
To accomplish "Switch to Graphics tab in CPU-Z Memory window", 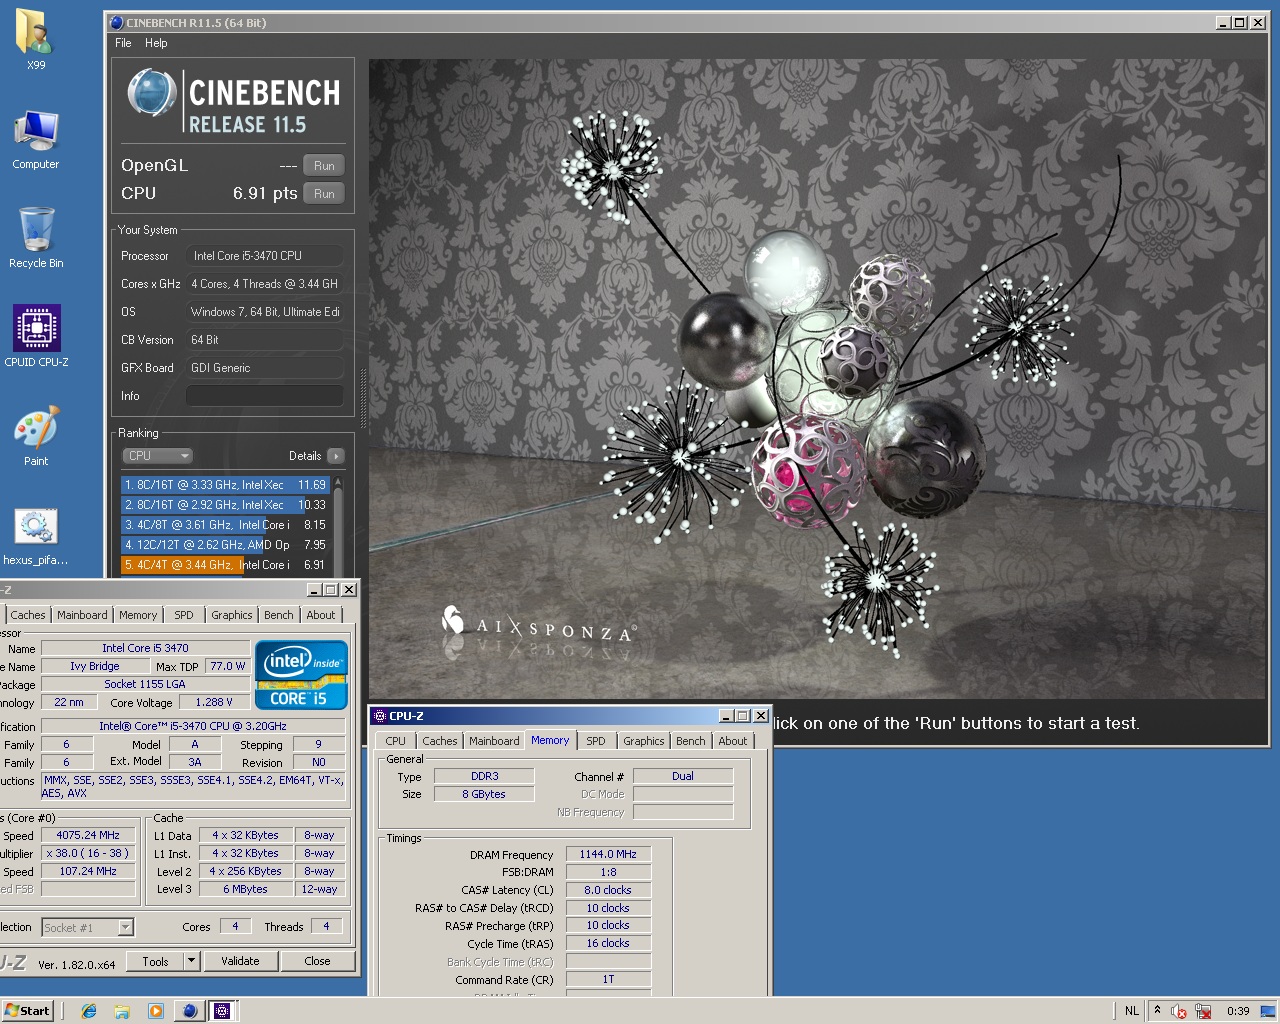I will [644, 741].
